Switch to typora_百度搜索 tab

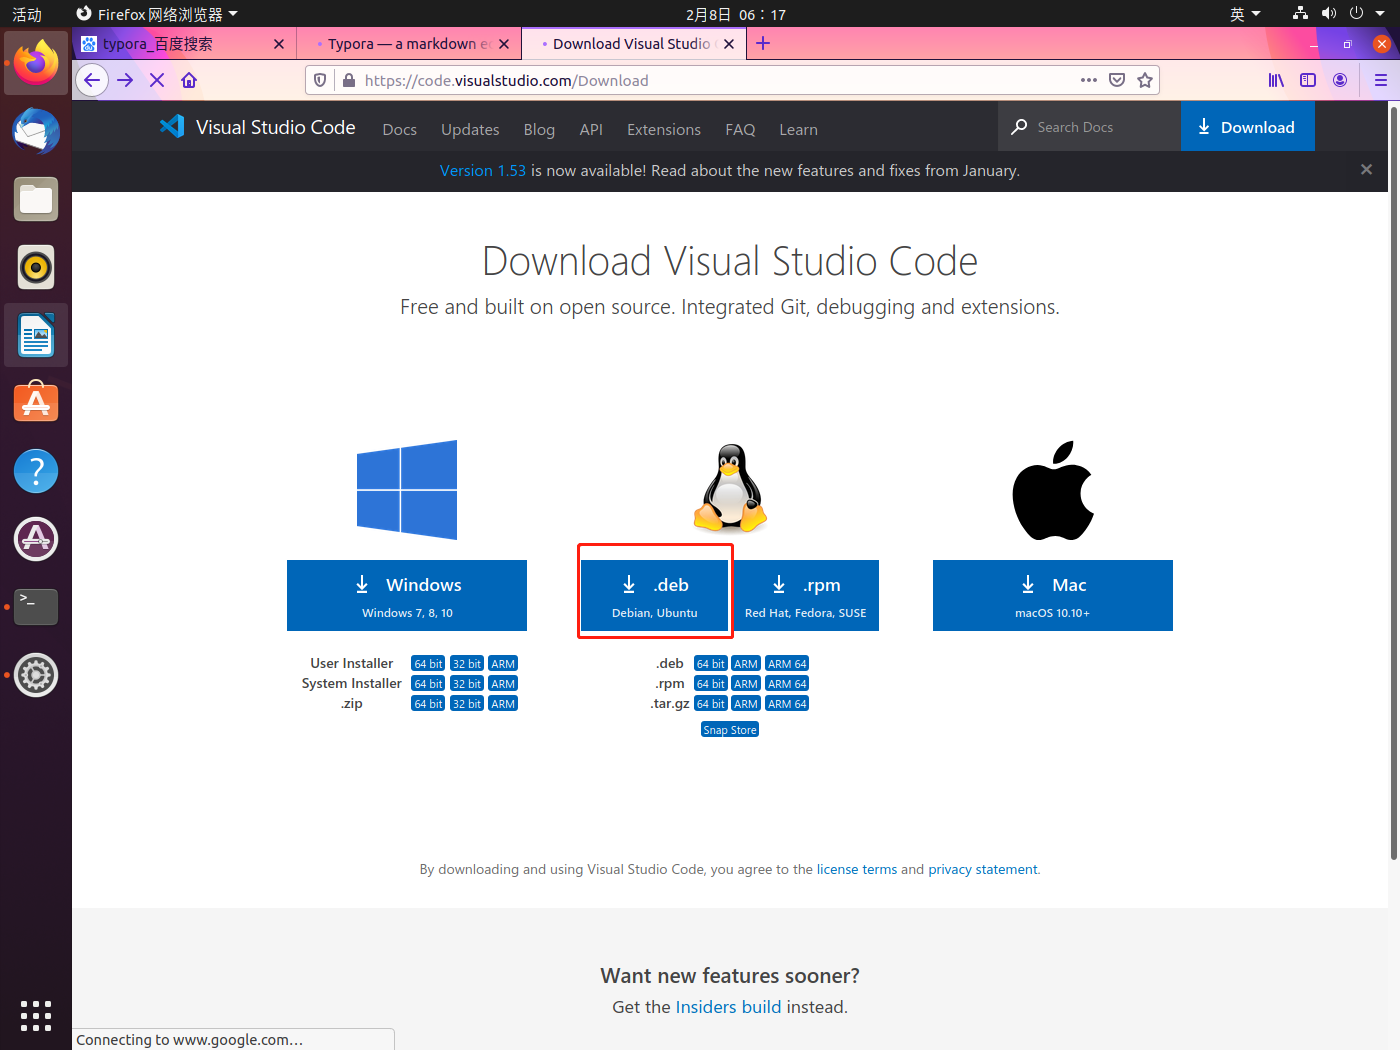click(x=184, y=43)
